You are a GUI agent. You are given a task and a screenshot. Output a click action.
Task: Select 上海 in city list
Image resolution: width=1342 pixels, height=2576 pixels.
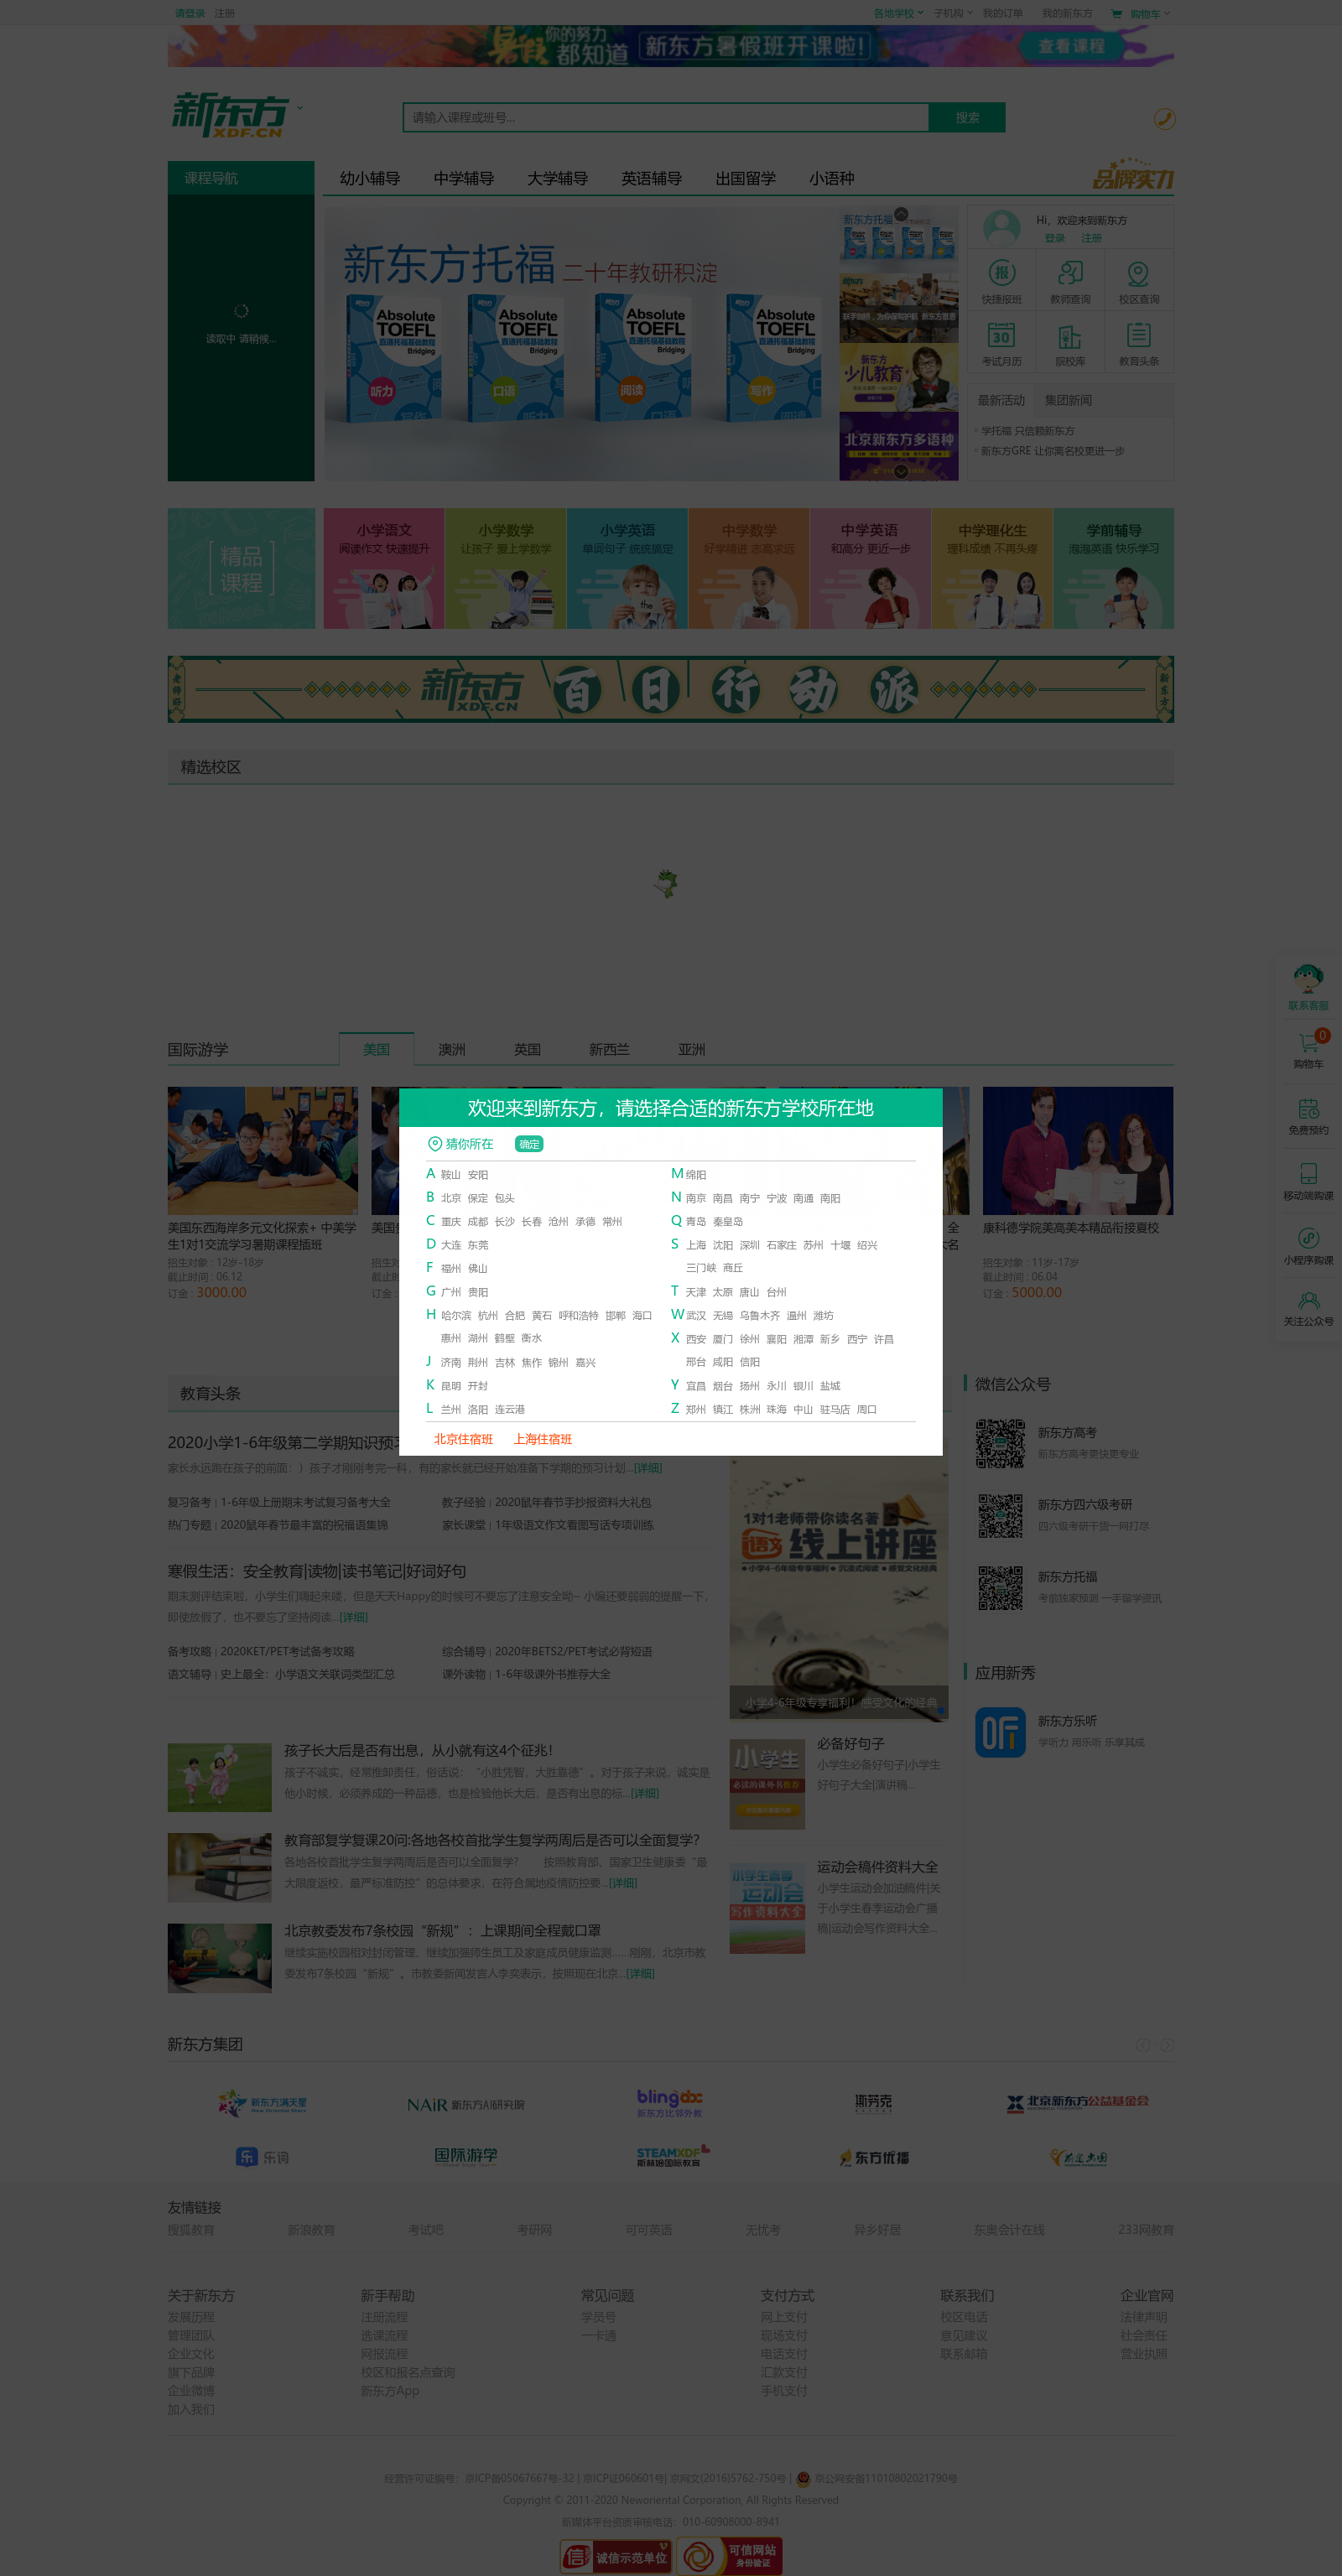coord(696,1245)
